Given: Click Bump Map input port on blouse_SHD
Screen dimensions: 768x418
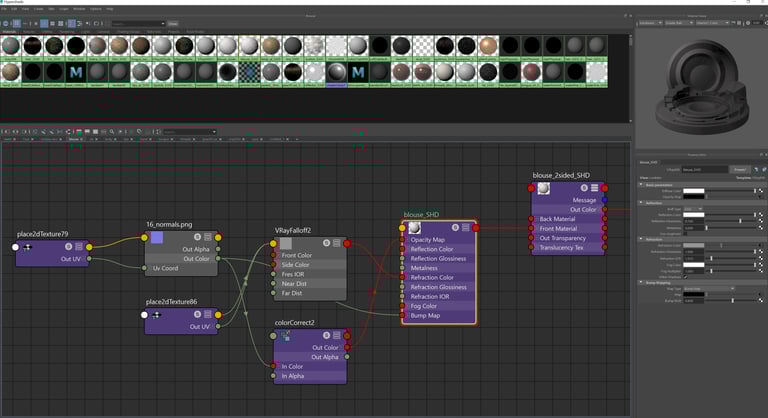Looking at the screenshot, I should (x=402, y=316).
